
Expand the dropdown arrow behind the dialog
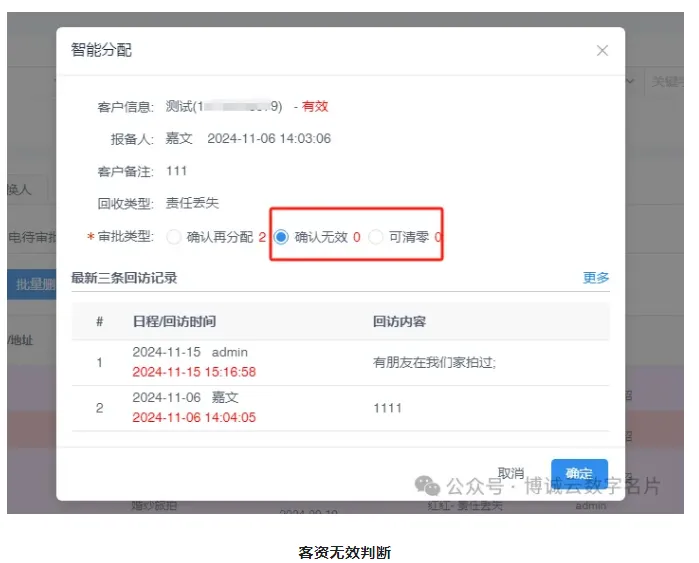[x=632, y=81]
